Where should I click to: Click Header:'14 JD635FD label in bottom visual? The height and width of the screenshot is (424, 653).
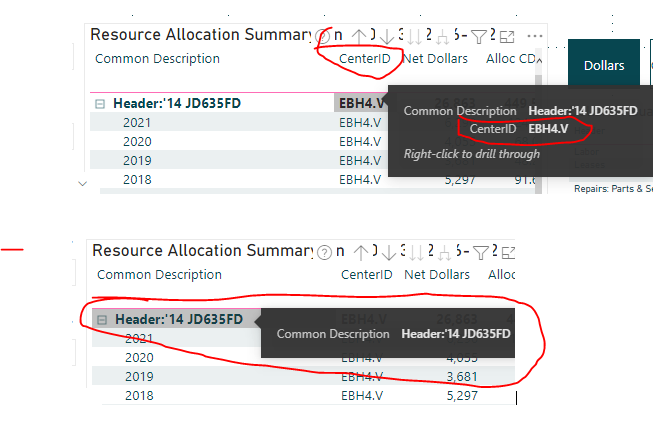tap(179, 319)
